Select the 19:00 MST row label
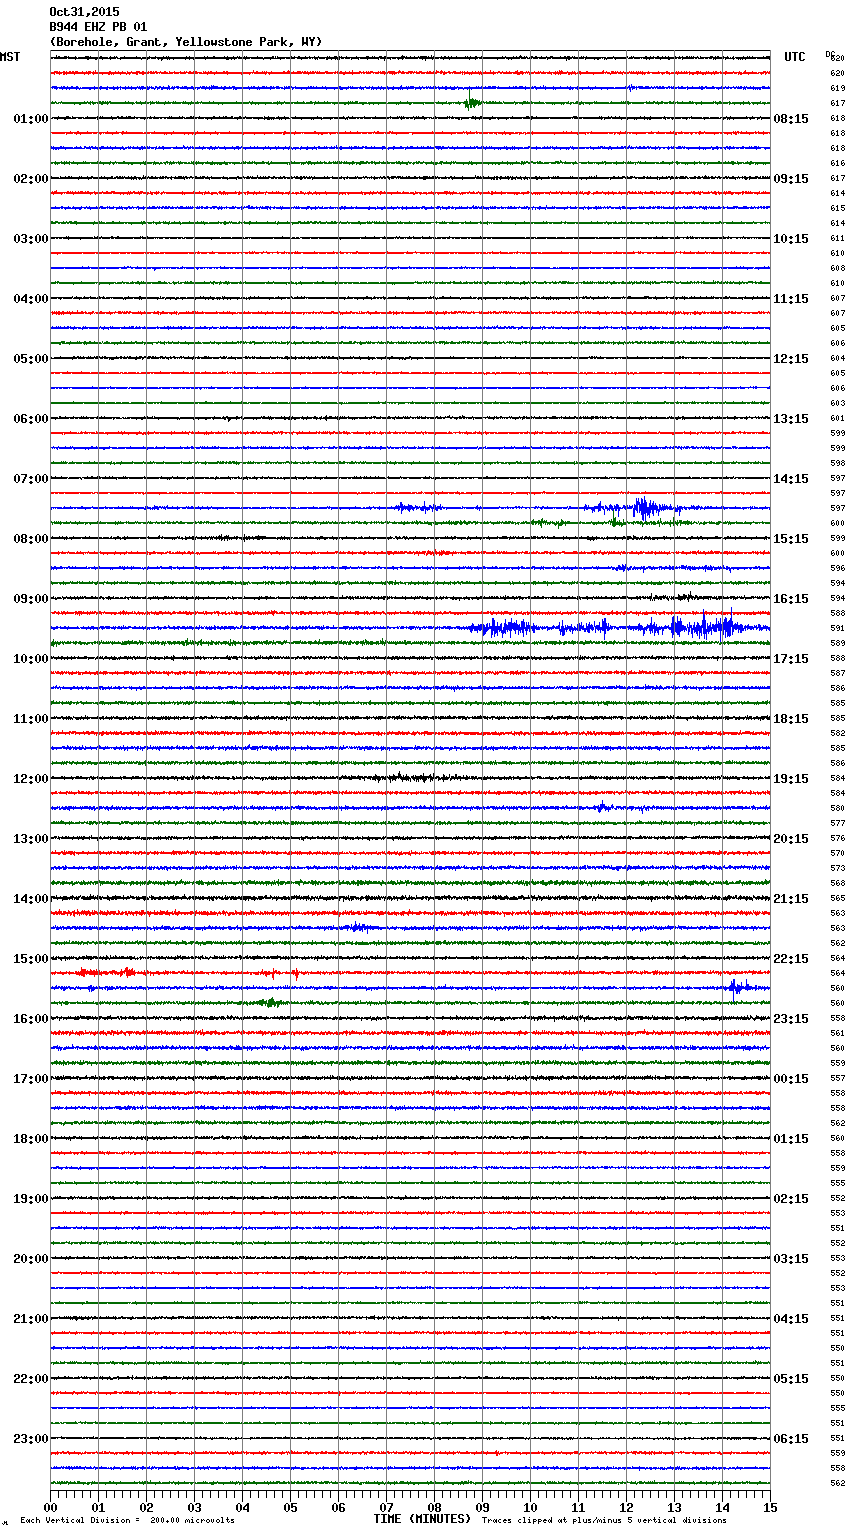Image resolution: width=850 pixels, height=1534 pixels. 31,1199
